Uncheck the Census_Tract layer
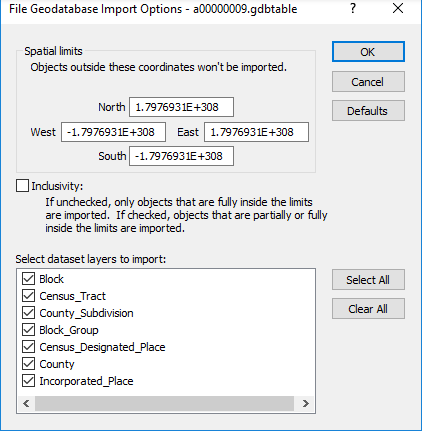 [x=28, y=296]
